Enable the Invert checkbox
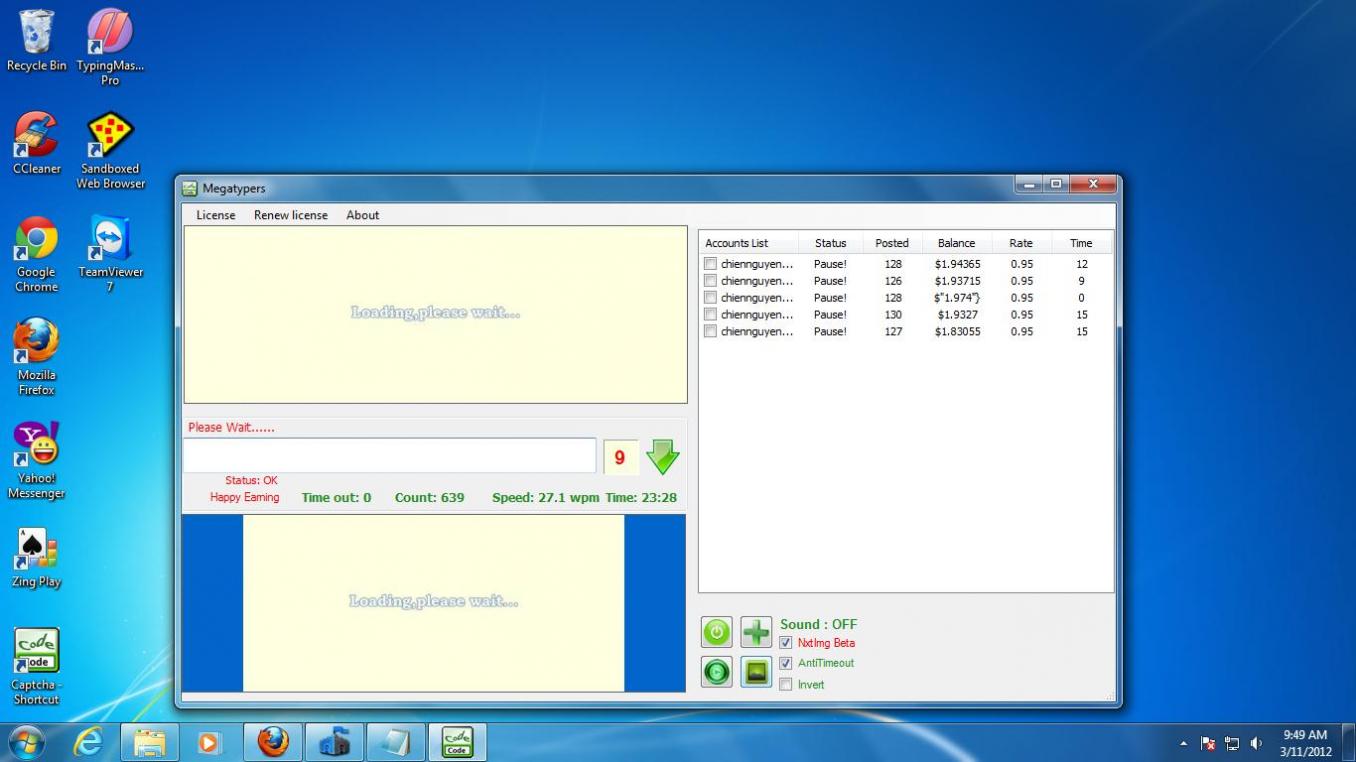 tap(786, 685)
